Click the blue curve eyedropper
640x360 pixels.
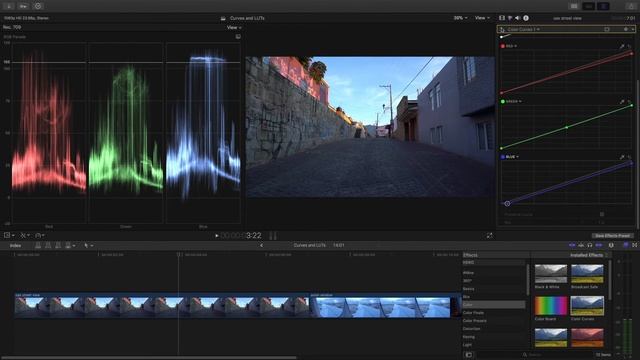[x=622, y=157]
